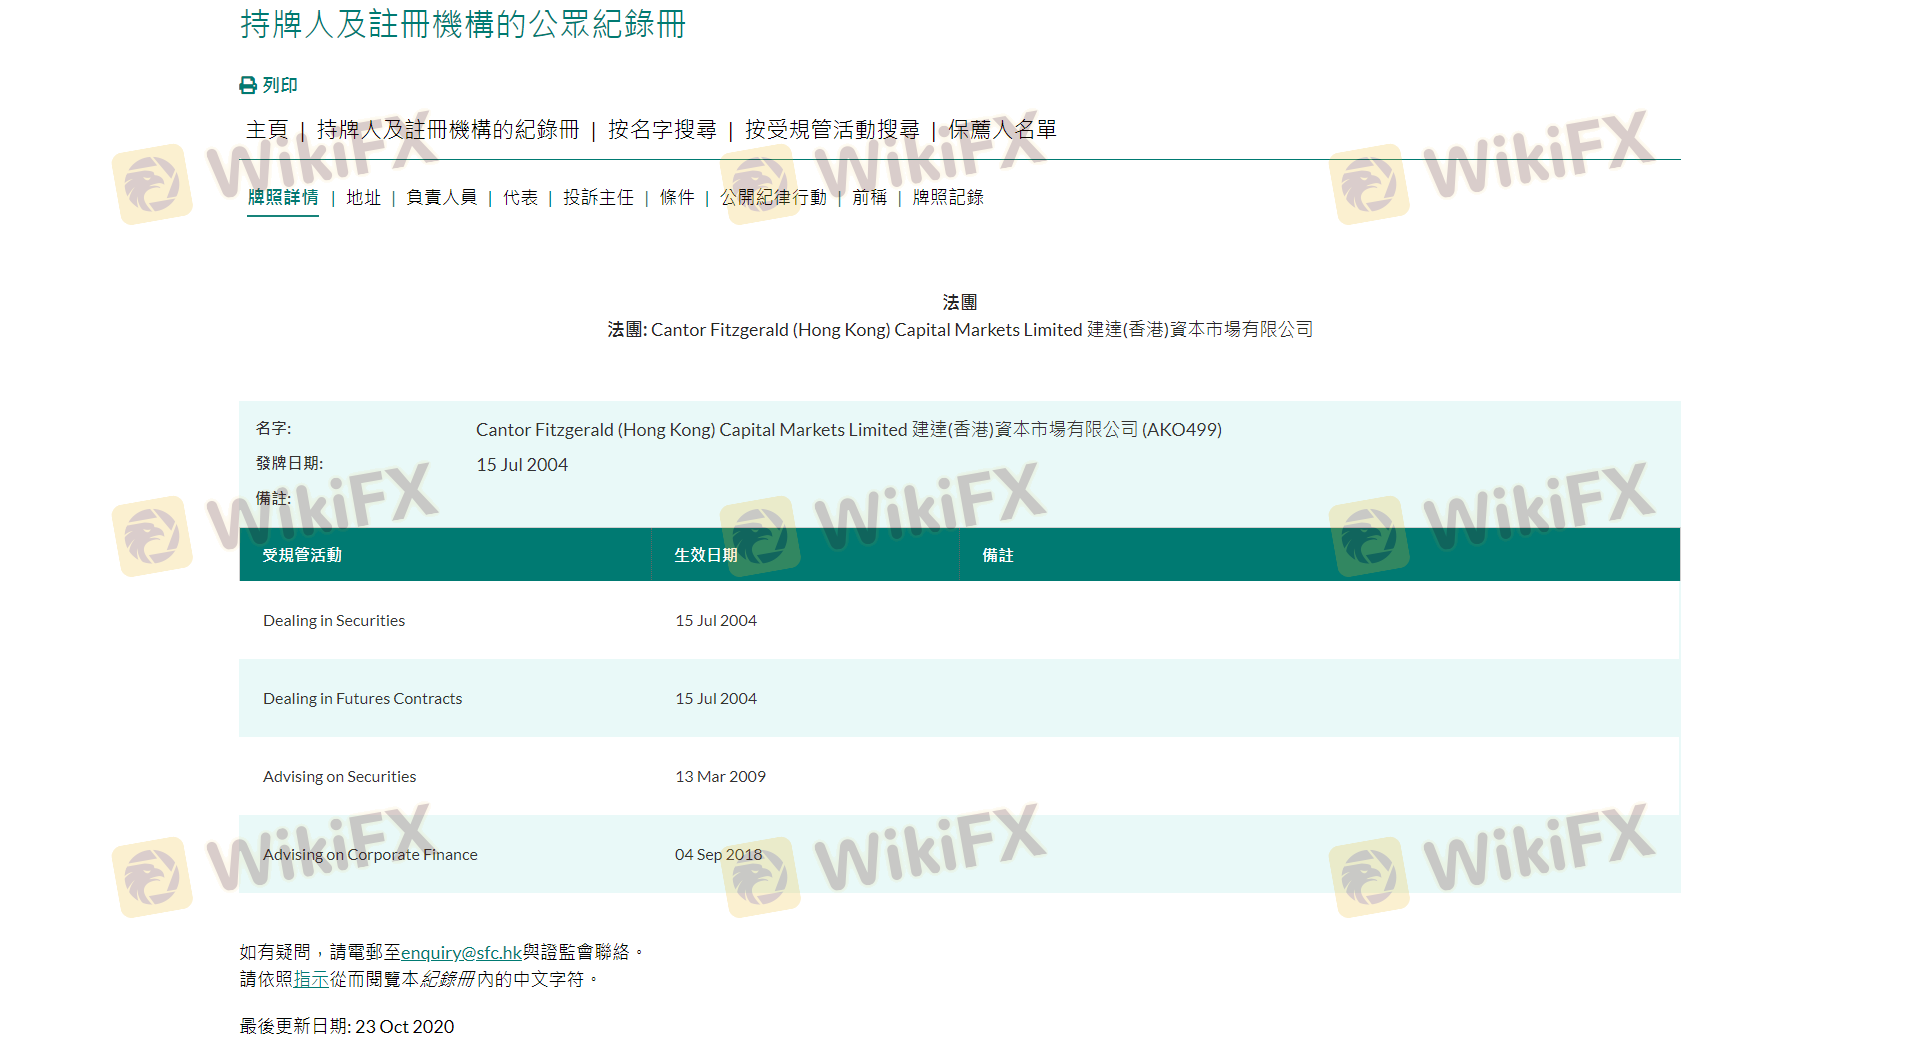Switch to the 代表 tab

click(520, 198)
